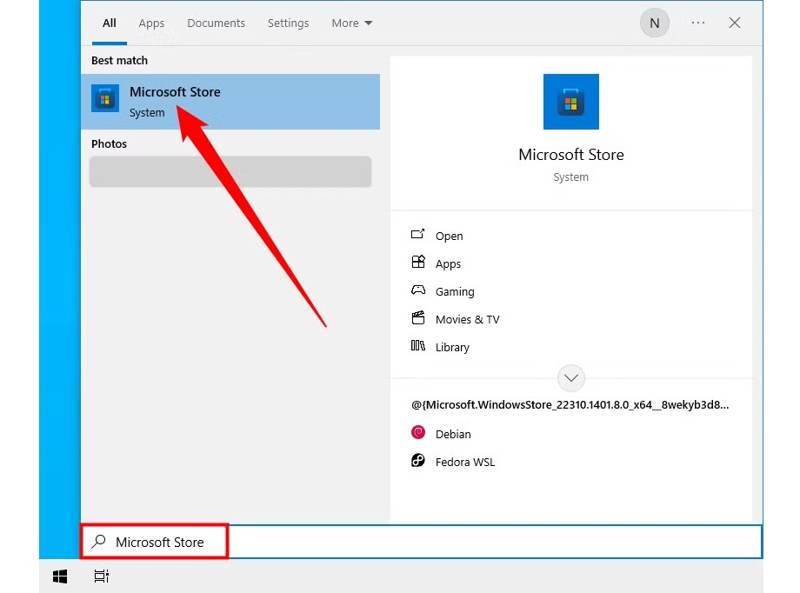The width and height of the screenshot is (800, 593).
Task: Click the large Microsoft Store tile icon
Action: 571,102
